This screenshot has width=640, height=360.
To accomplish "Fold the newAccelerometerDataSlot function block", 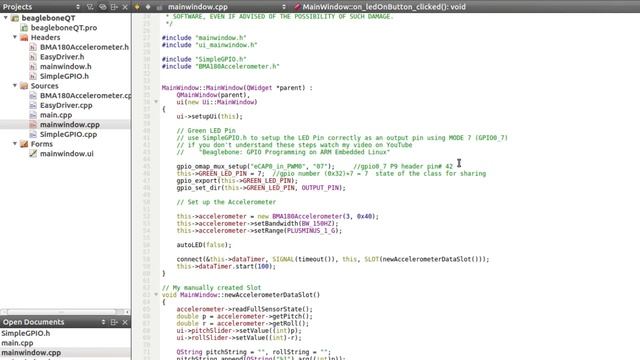I will [x=156, y=294].
